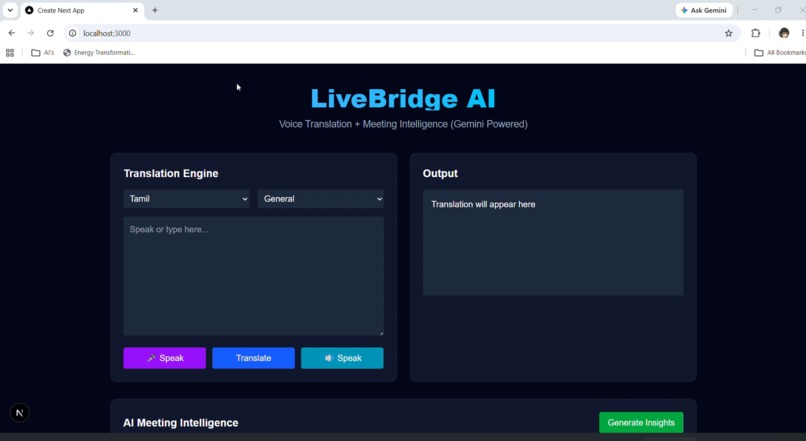The image size is (806, 441).
Task: Open a new tab with plus button
Action: (155, 10)
